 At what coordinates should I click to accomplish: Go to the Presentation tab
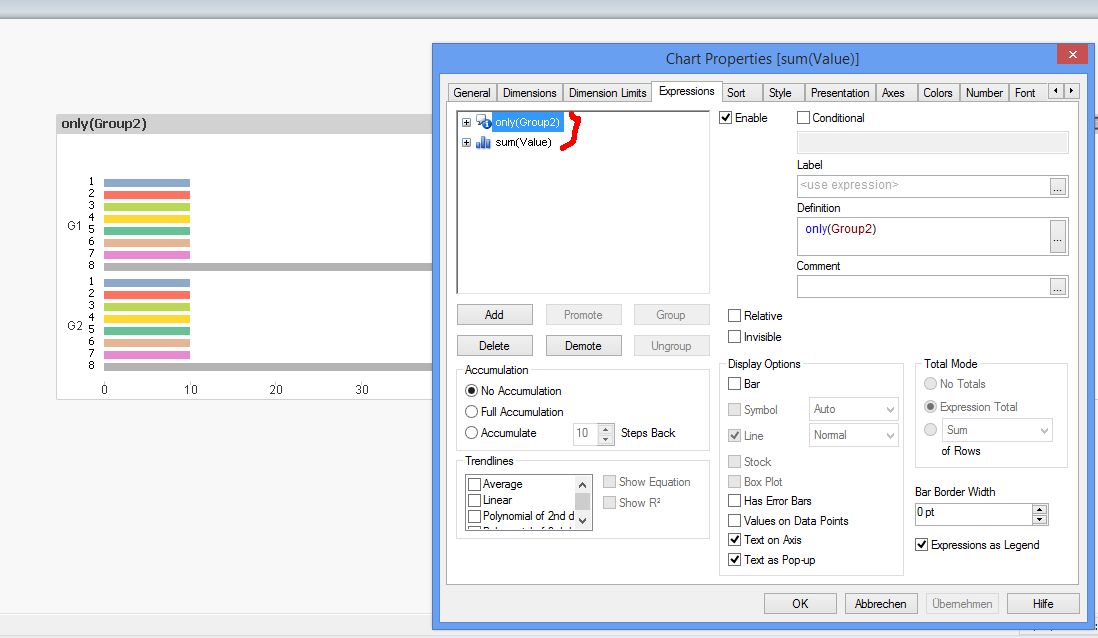click(x=840, y=93)
